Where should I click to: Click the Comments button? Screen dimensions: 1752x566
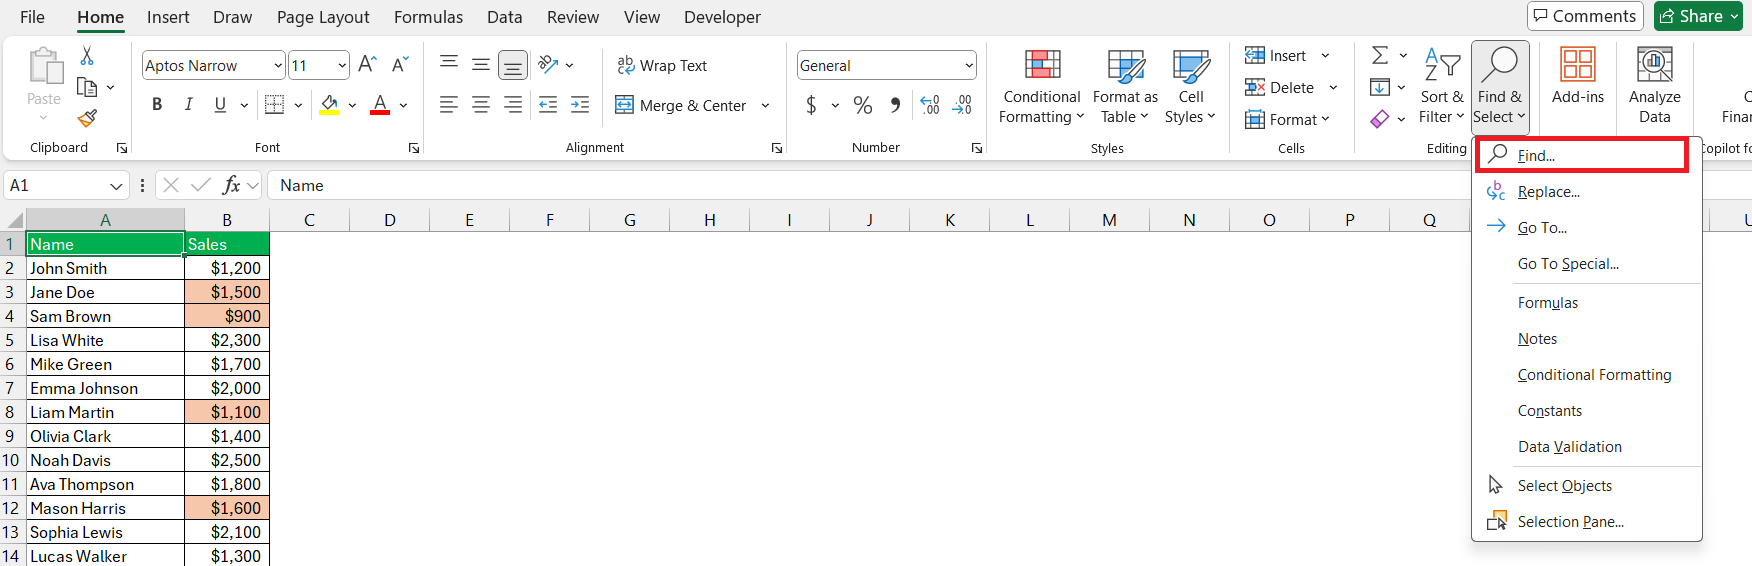1585,16
